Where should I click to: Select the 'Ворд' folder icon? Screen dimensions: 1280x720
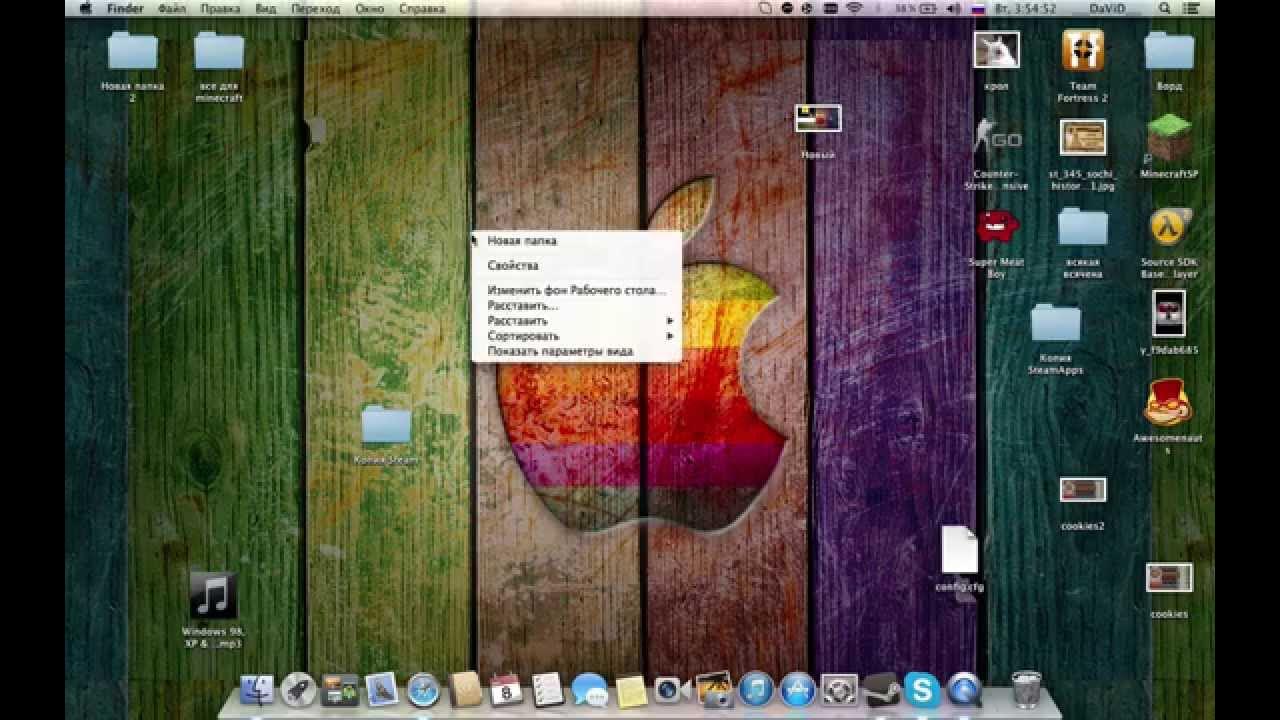click(1169, 52)
